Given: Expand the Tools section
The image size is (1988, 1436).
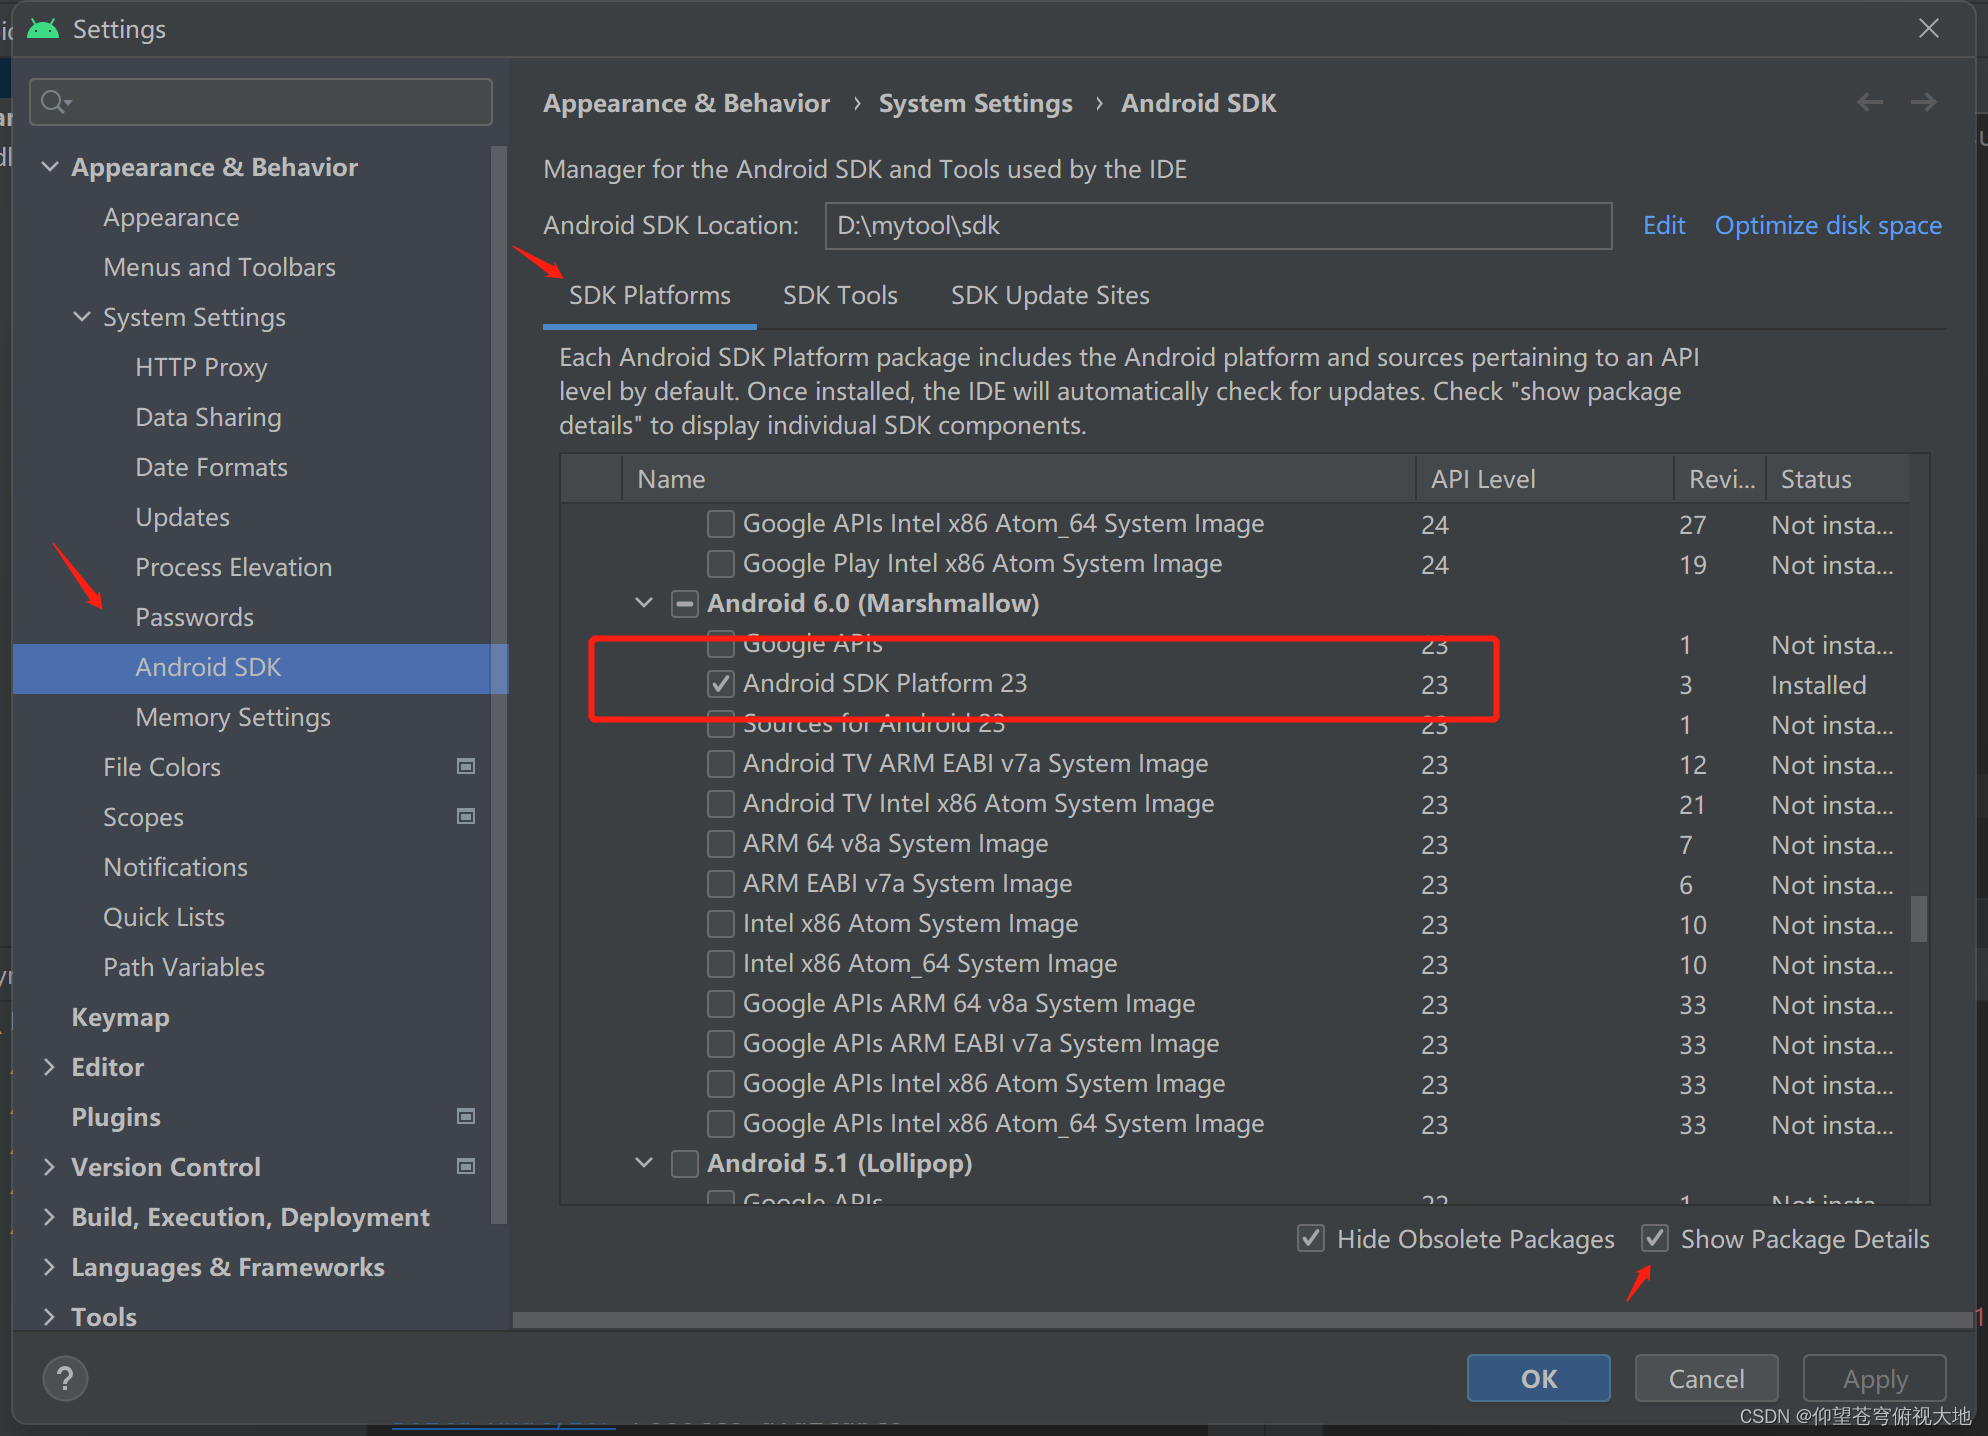Looking at the screenshot, I should [x=49, y=1317].
